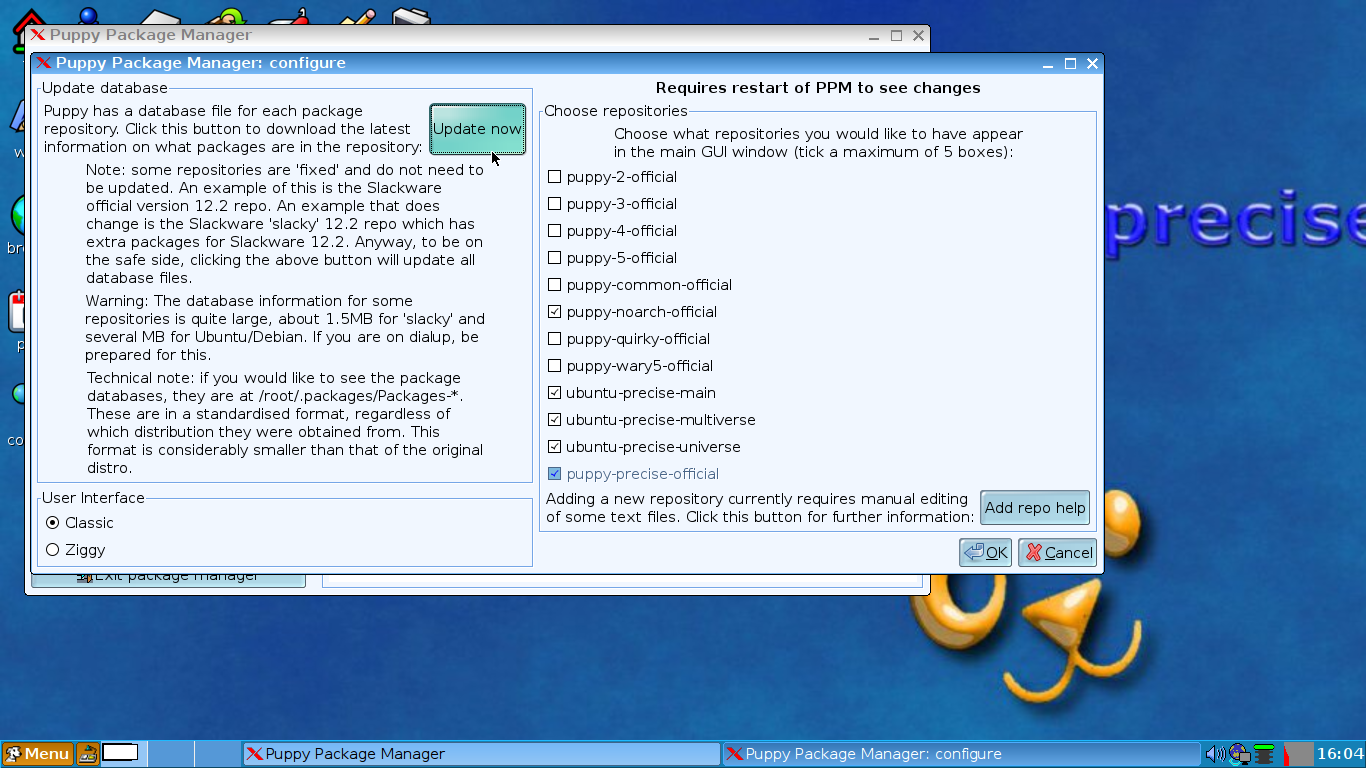1366x768 pixels.
Task: Choose the Classic user interface option
Action: click(x=53, y=523)
